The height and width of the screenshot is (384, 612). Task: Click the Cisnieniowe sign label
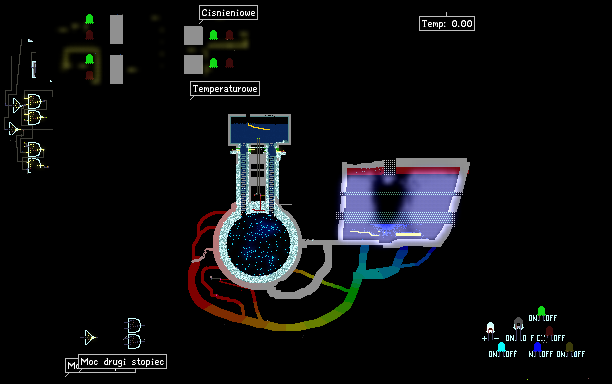tap(228, 12)
